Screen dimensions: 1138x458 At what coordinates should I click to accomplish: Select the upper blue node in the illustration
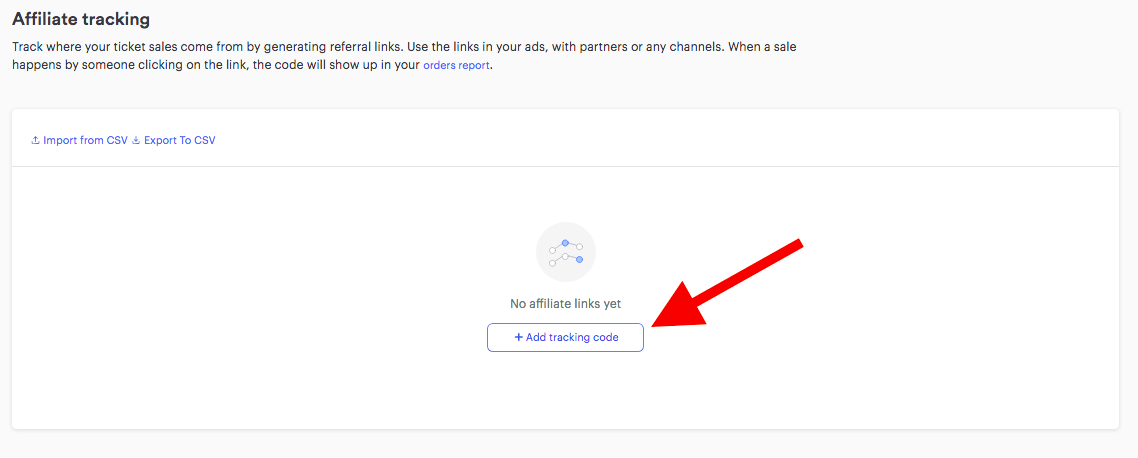565,242
